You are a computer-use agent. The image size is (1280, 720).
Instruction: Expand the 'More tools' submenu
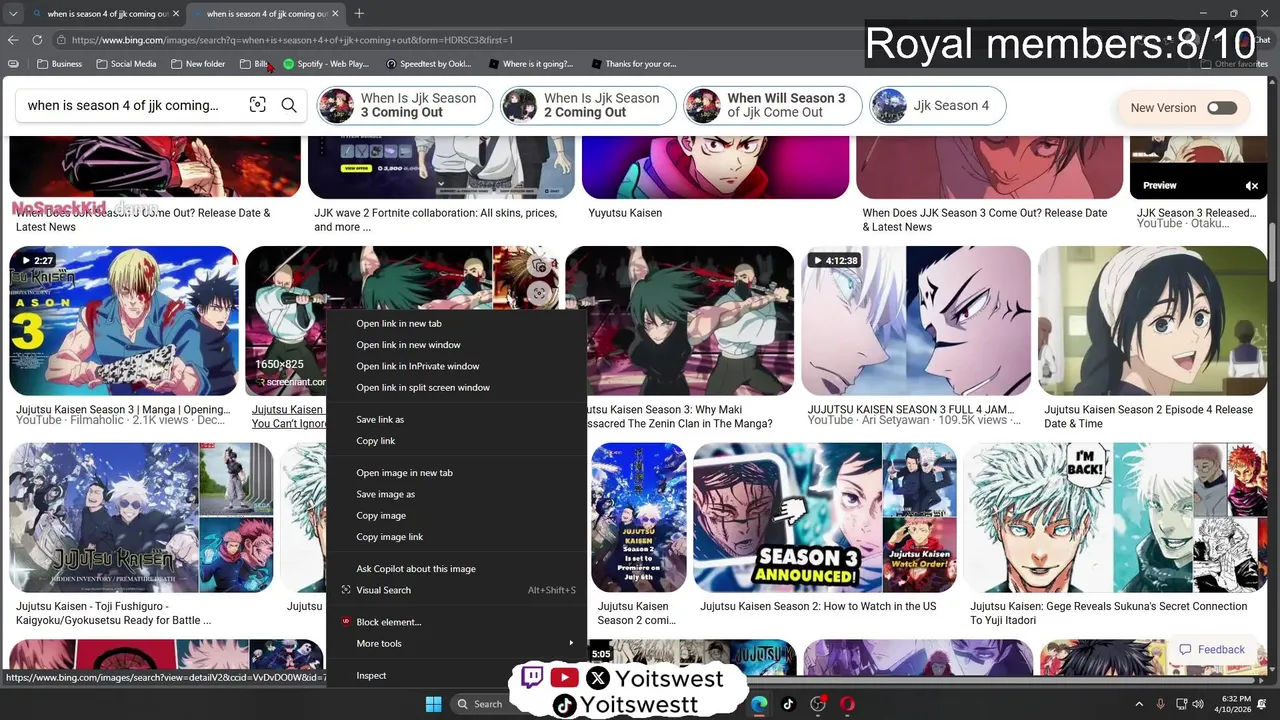(457, 643)
